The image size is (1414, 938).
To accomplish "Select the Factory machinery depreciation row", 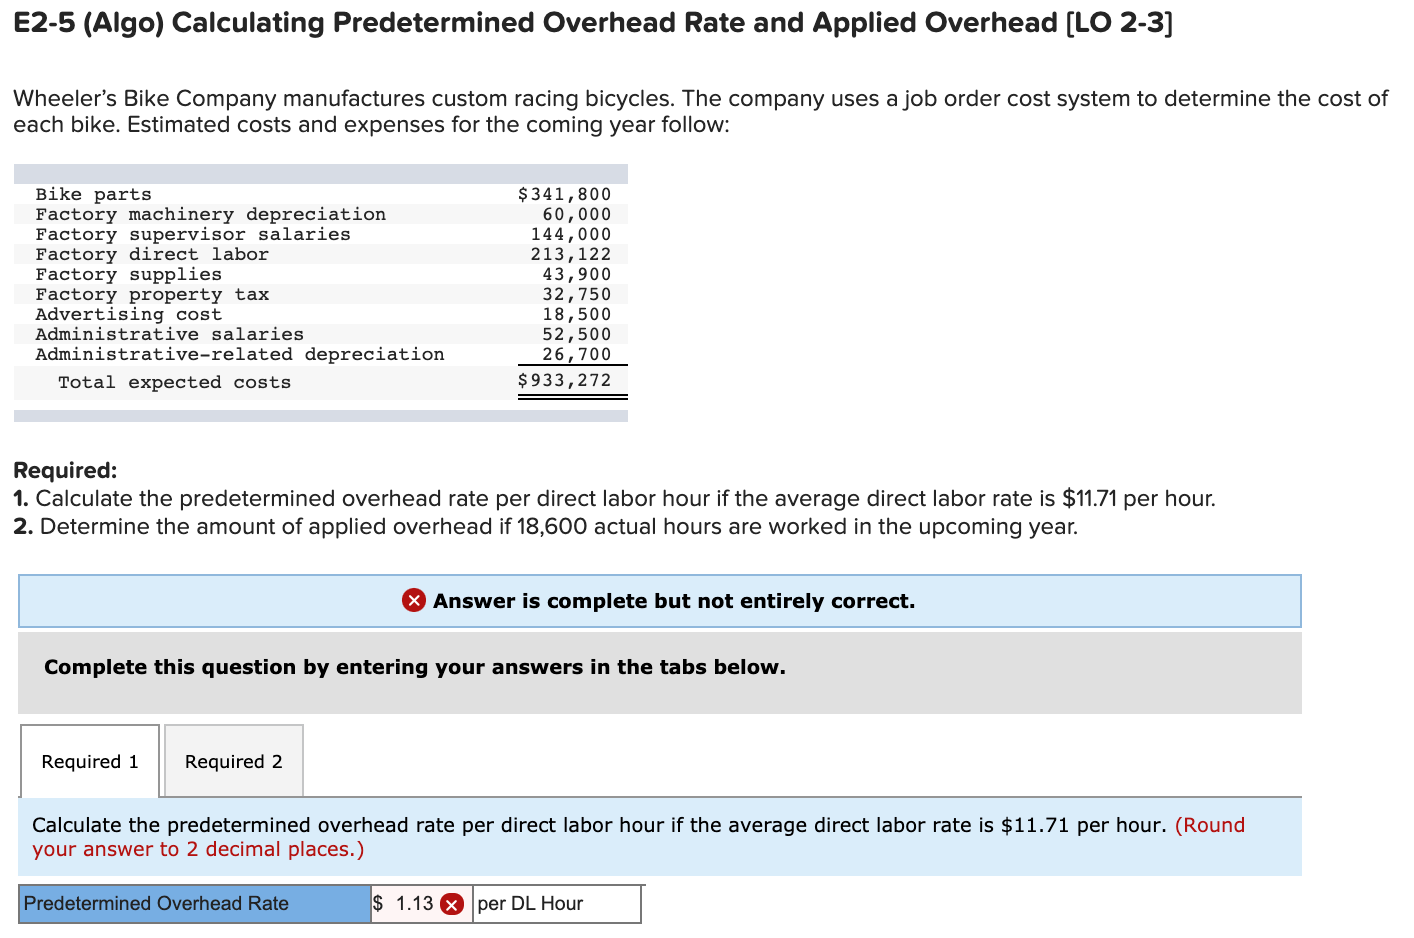I will pyautogui.click(x=321, y=214).
